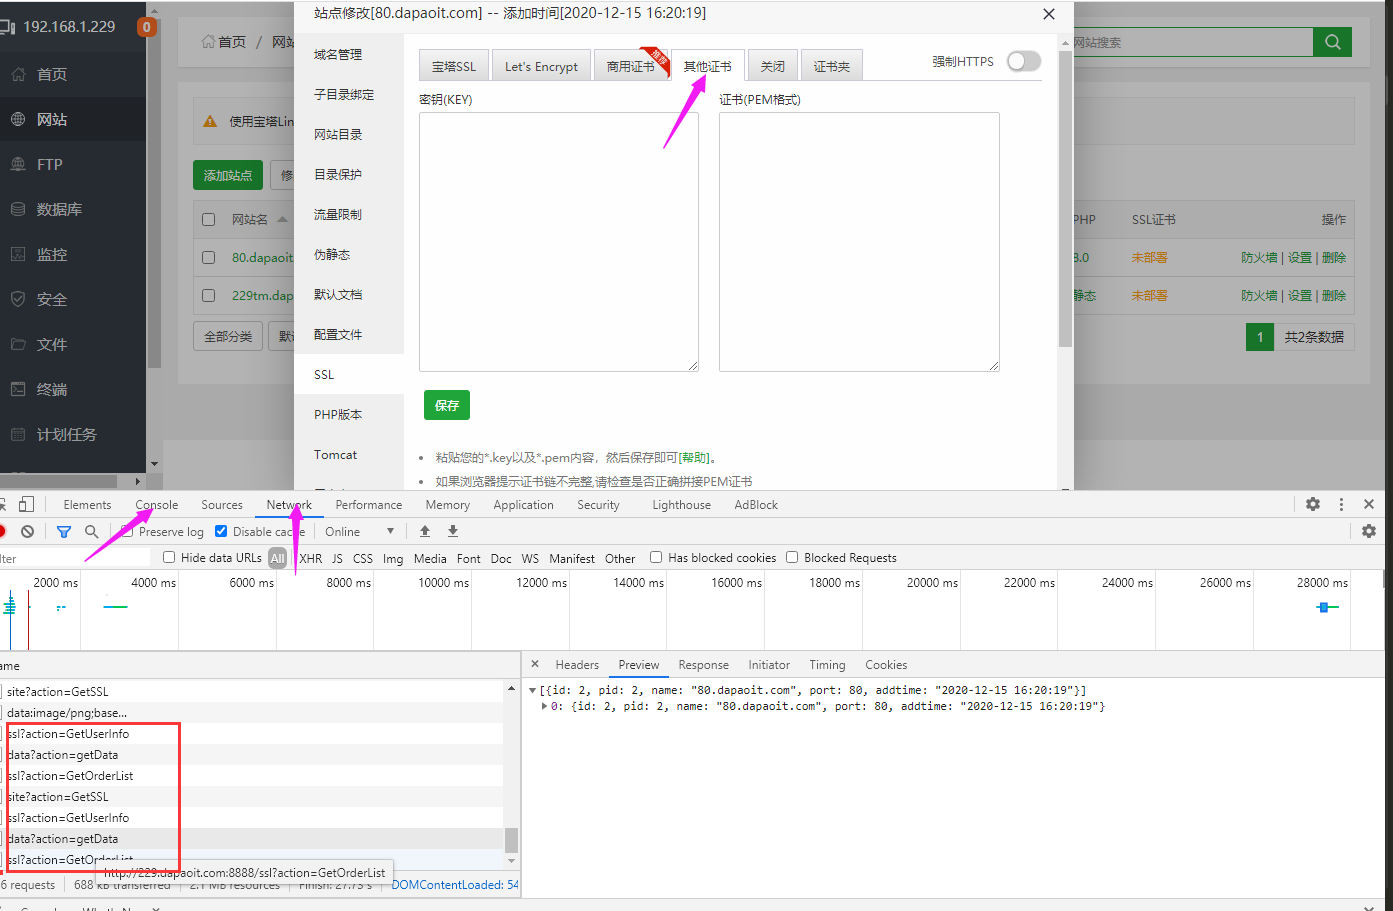Screen dimensions: 1393x911
Task: Click the 网站搜索 search field
Action: (1192, 42)
